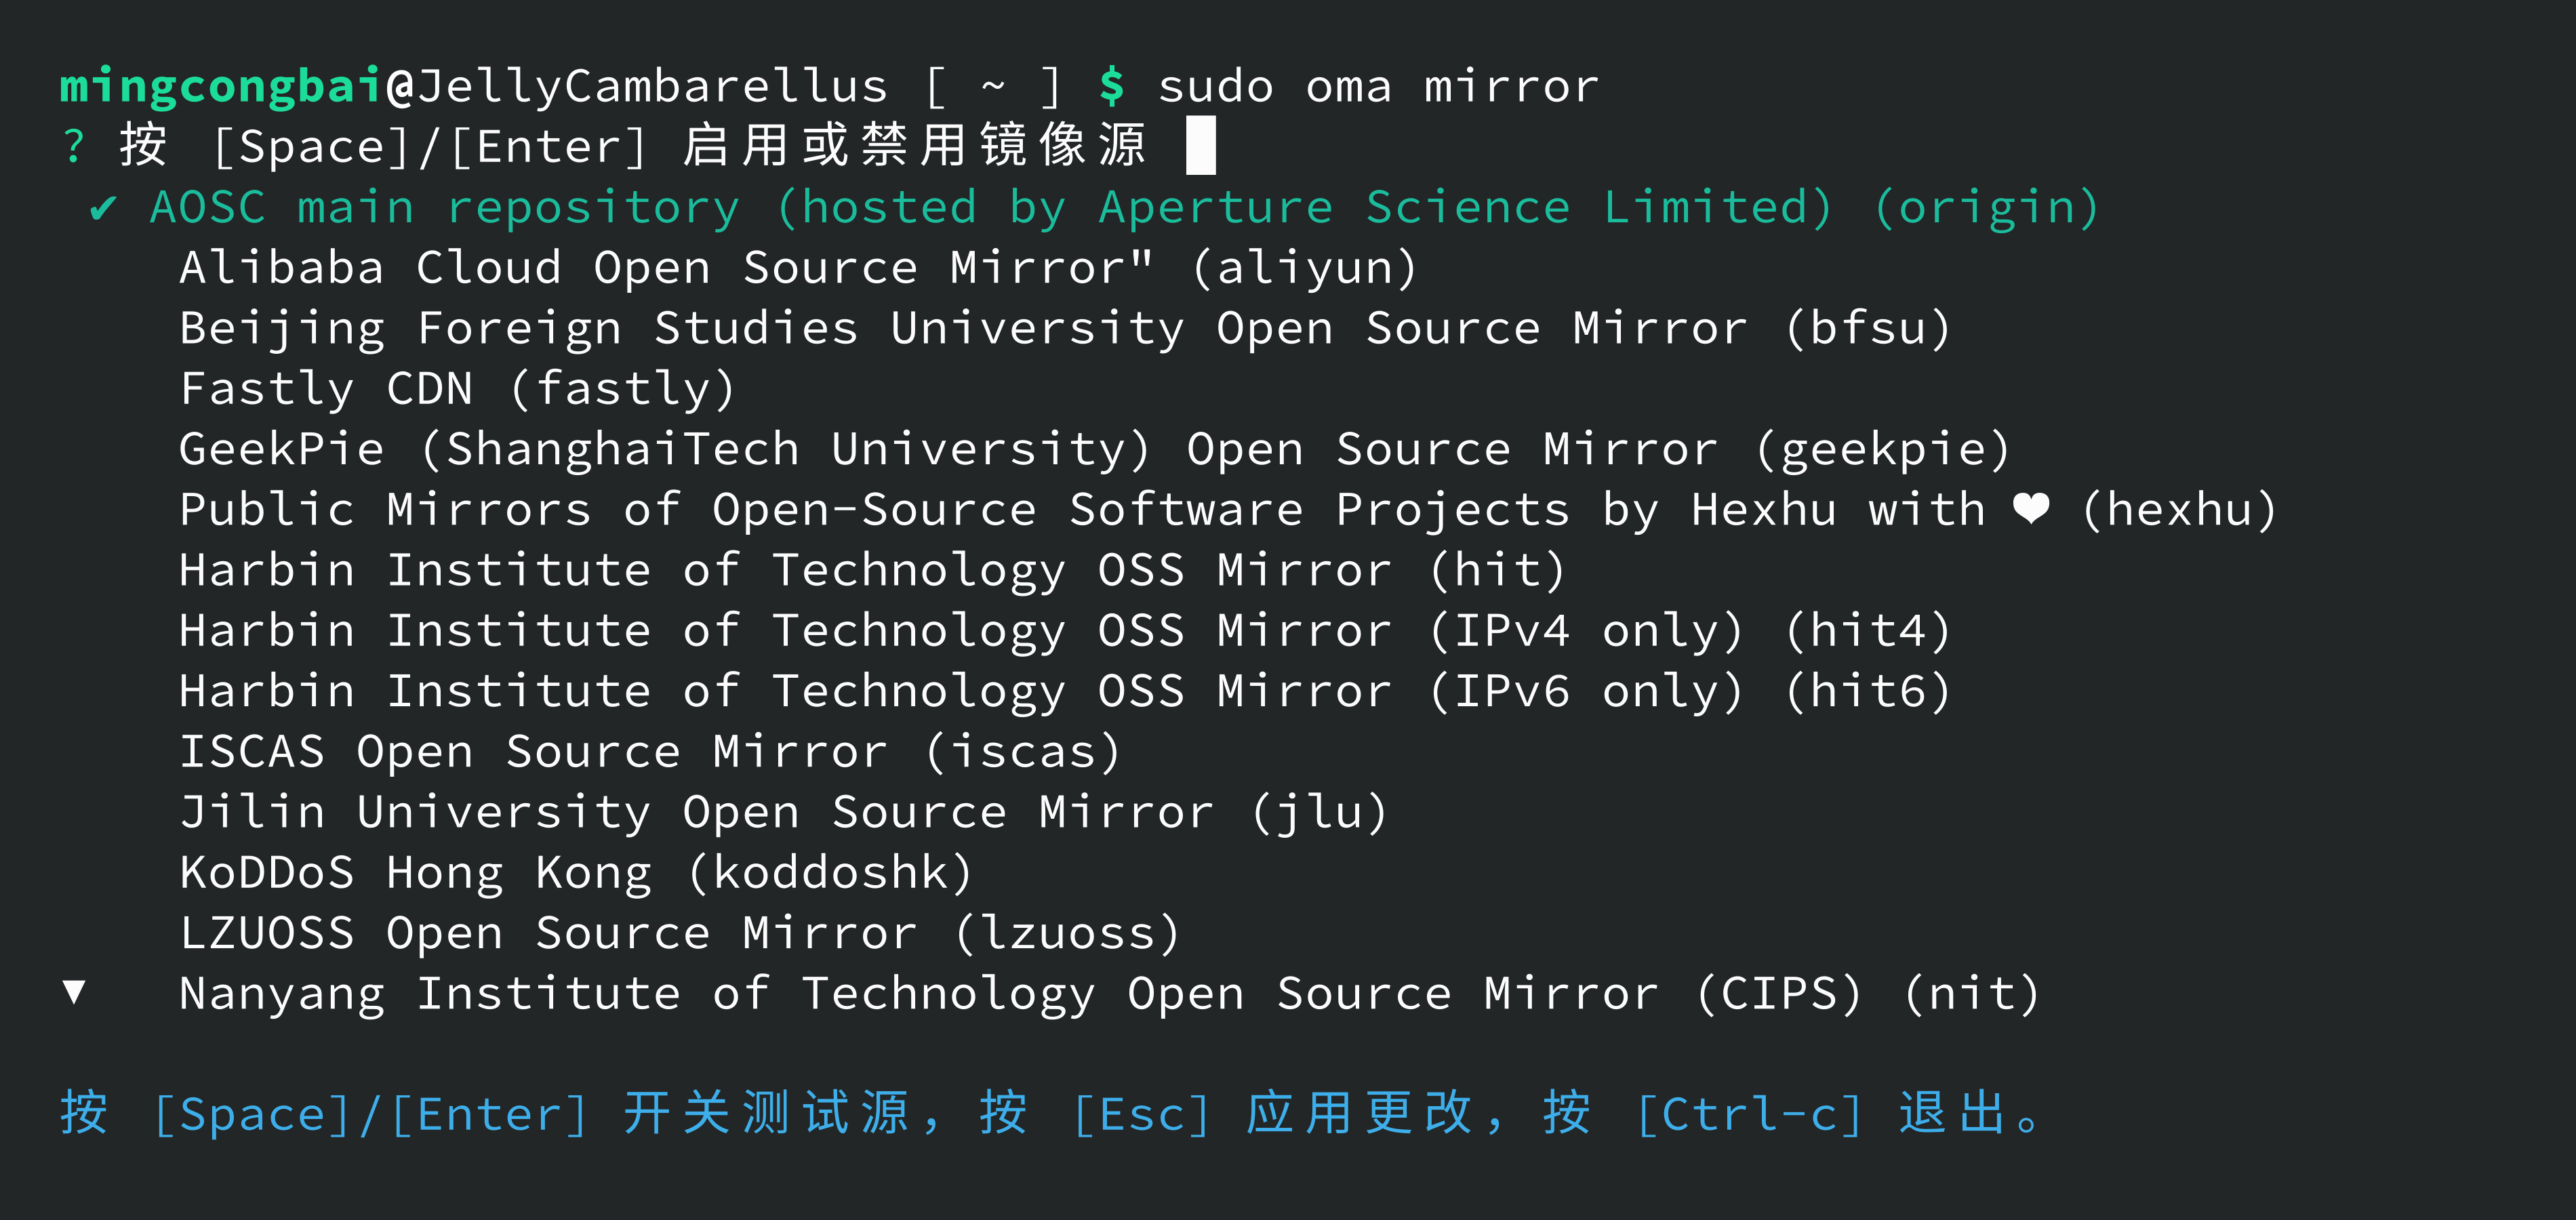
Task: Toggle the Alibaba Cloud Open Source Mirror entry
Action: (x=797, y=268)
